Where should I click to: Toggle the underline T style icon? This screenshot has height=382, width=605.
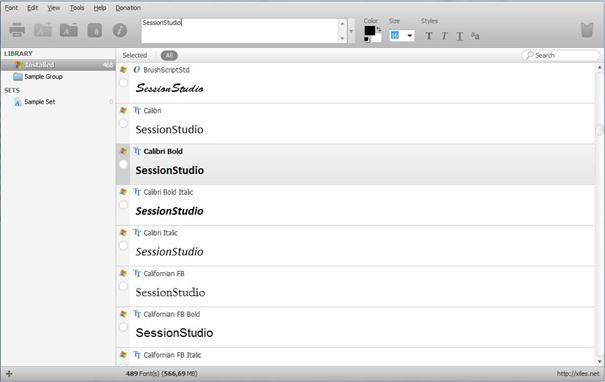click(460, 36)
